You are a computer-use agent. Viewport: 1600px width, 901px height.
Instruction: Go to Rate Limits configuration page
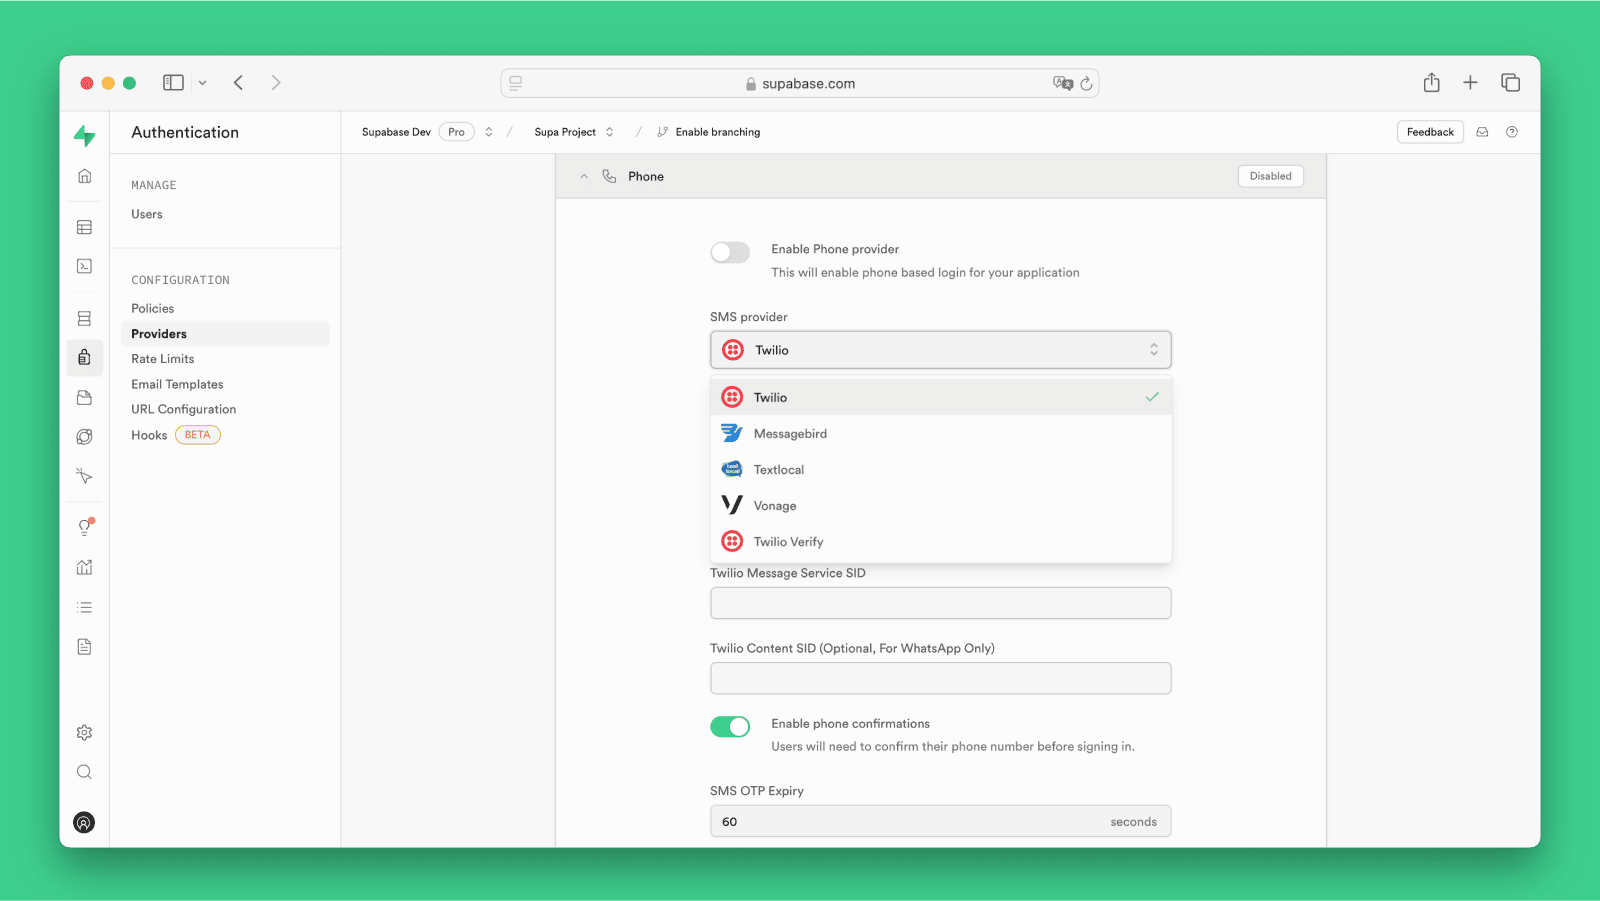[163, 359]
